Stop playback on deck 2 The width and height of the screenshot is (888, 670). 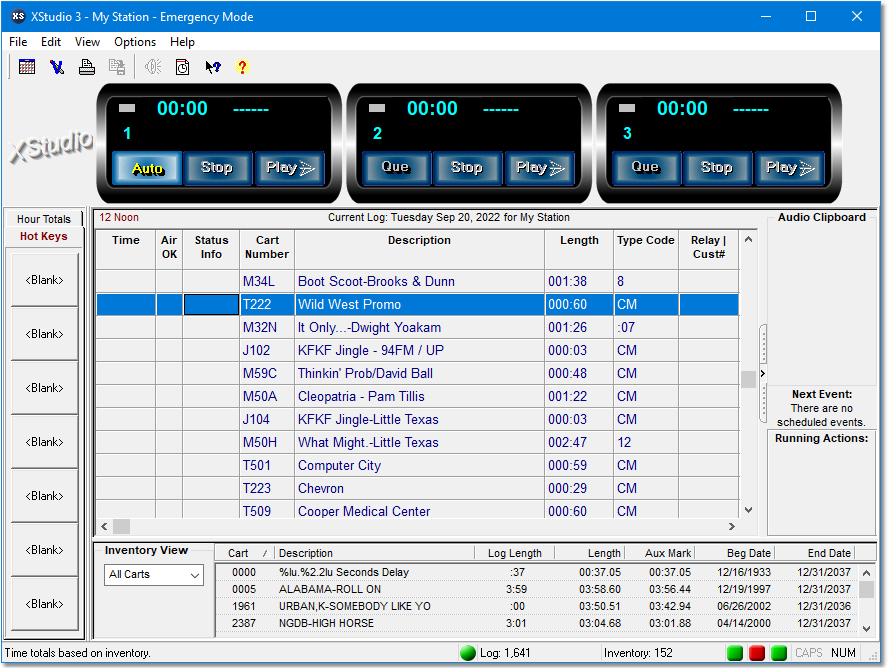point(467,168)
